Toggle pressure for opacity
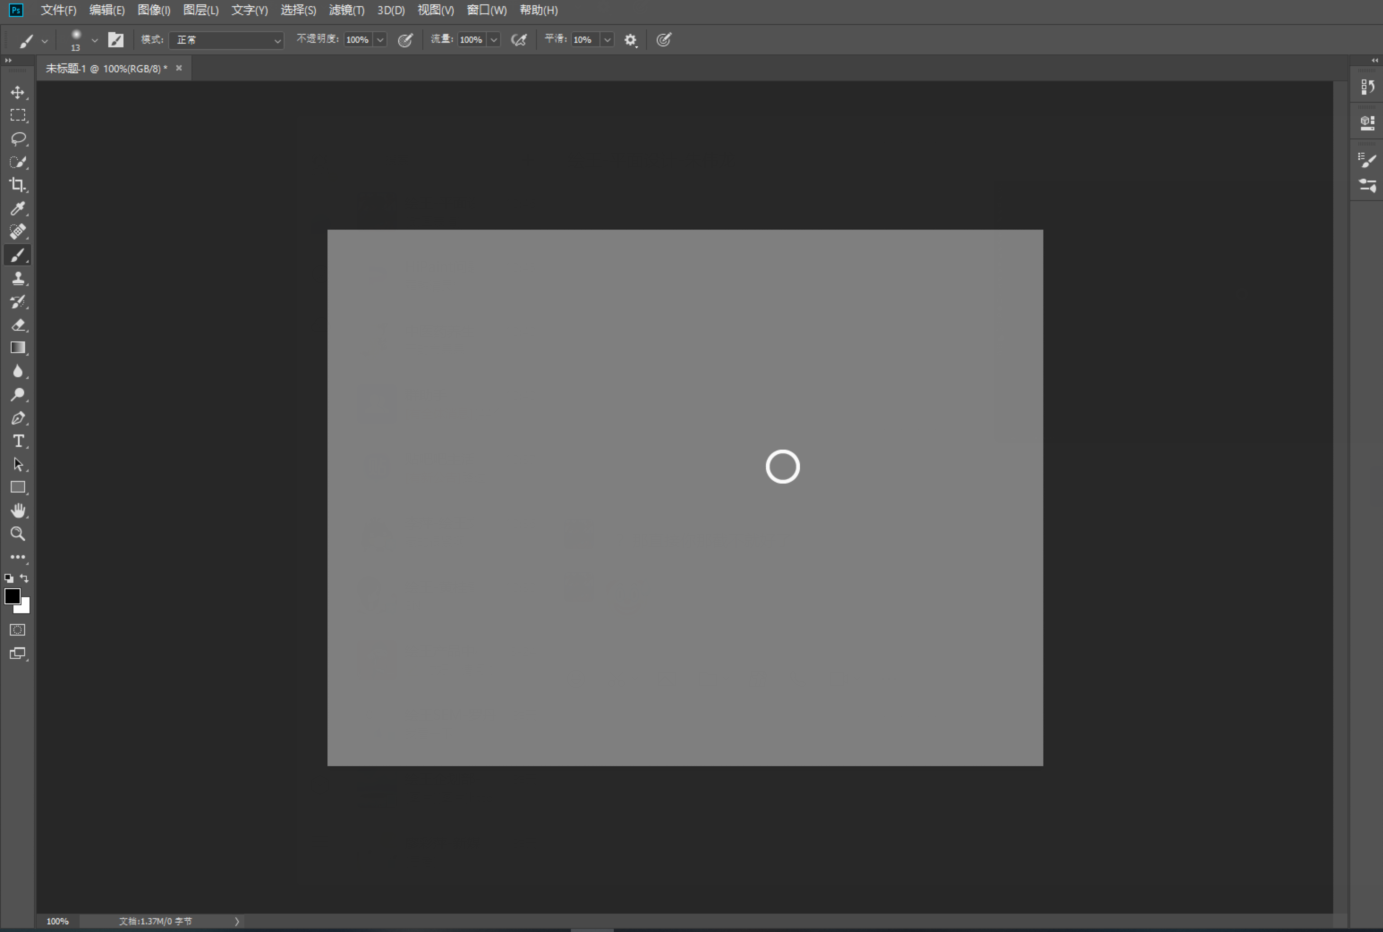Image resolution: width=1383 pixels, height=932 pixels. coord(405,40)
